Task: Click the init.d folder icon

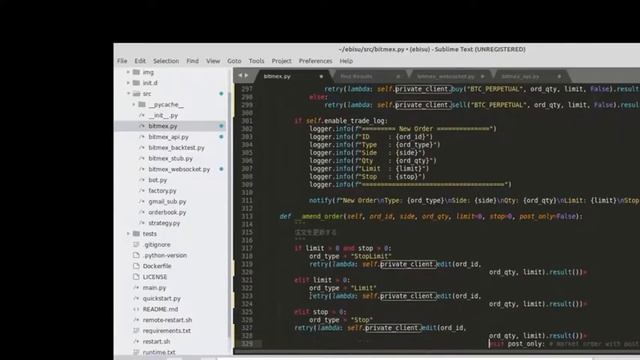Action: pyautogui.click(x=136, y=82)
